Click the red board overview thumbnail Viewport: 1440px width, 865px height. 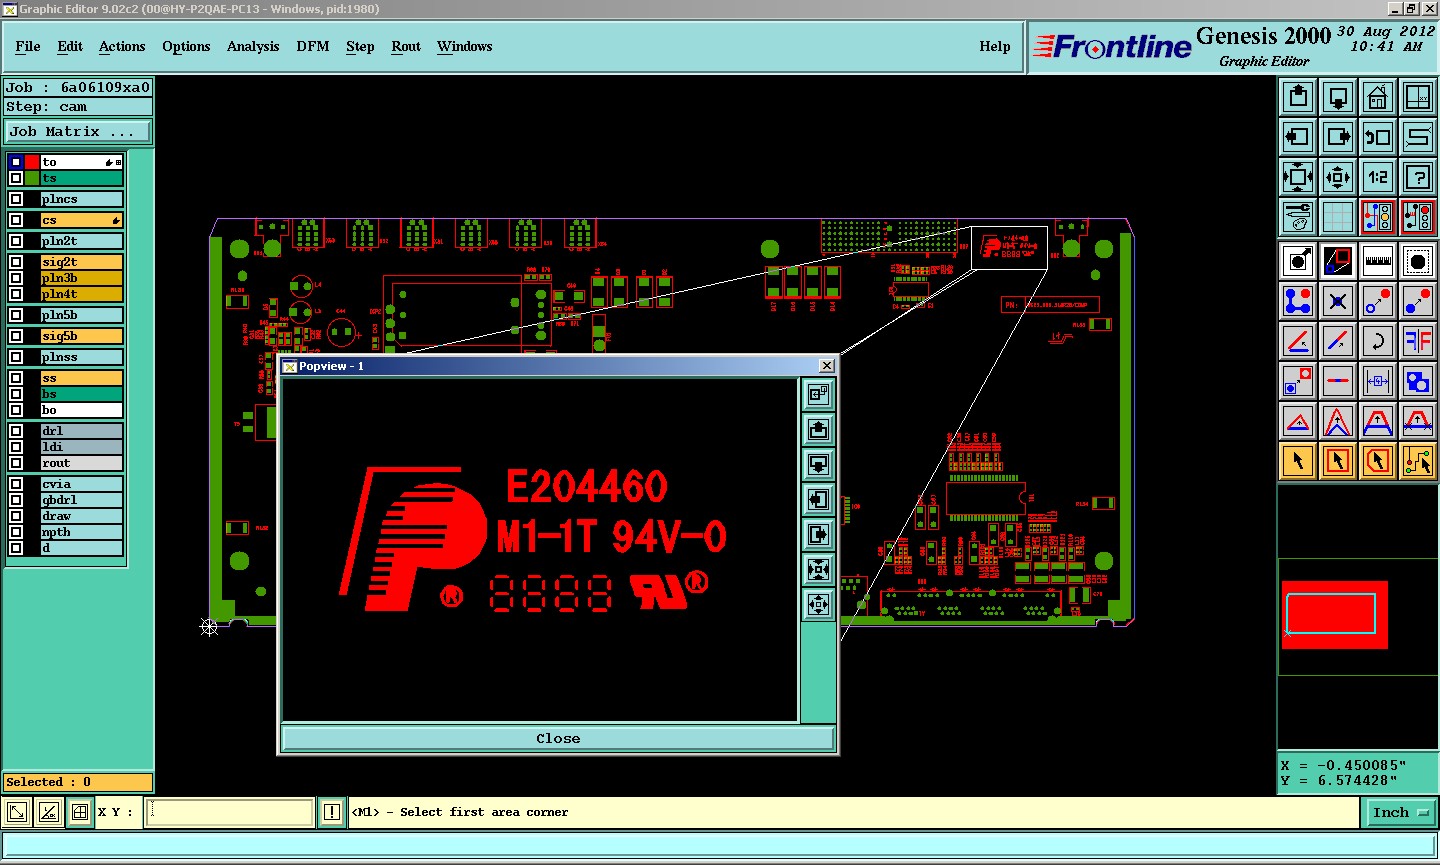1334,615
